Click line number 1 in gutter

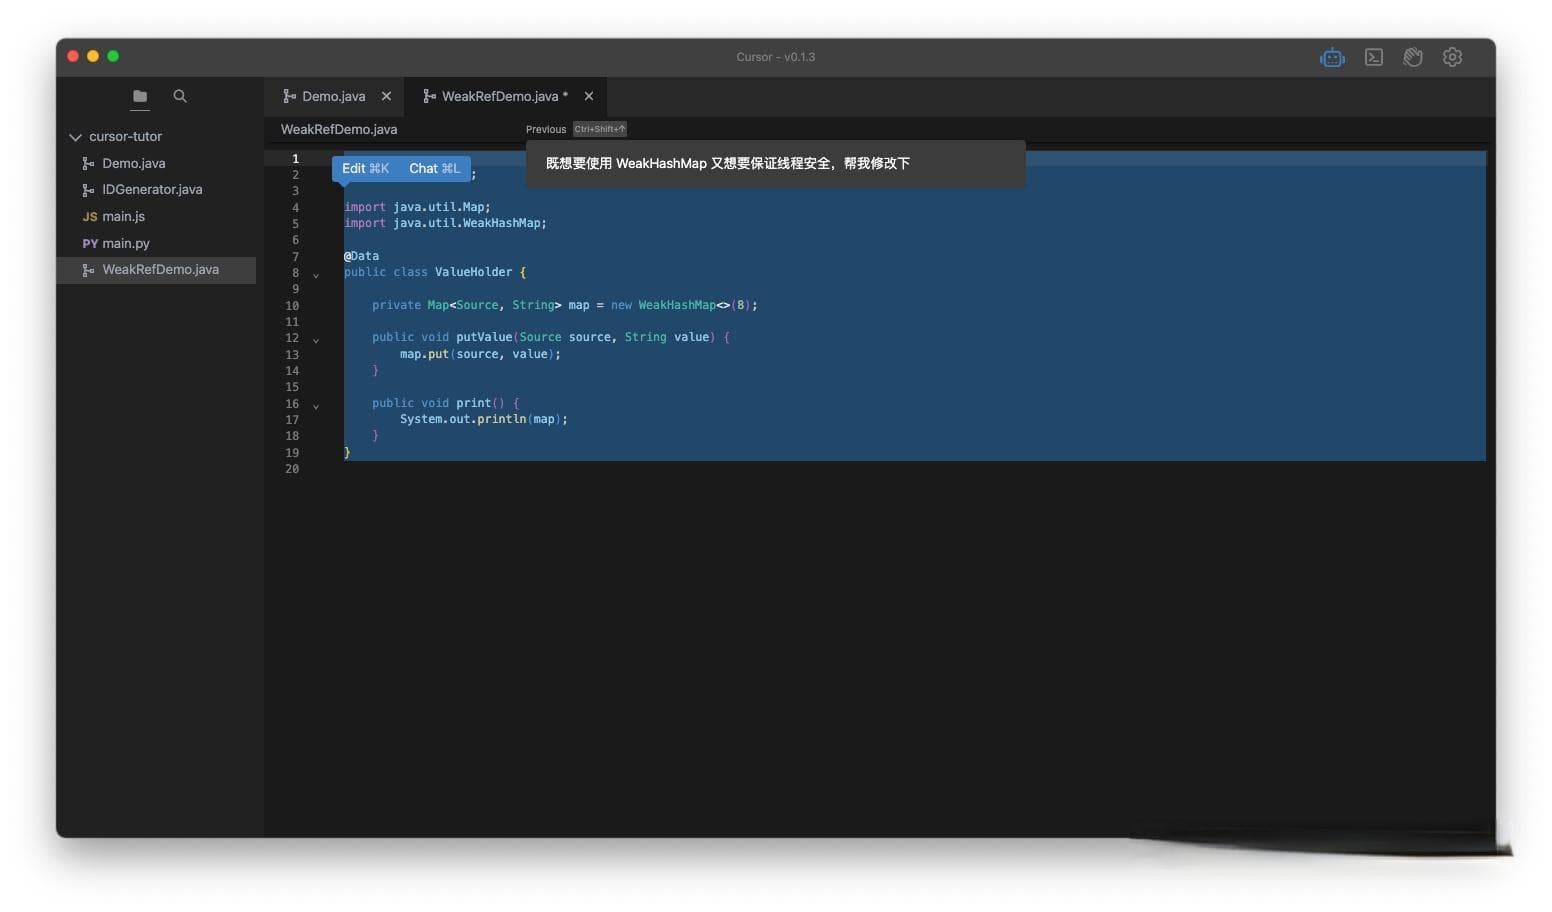point(295,158)
